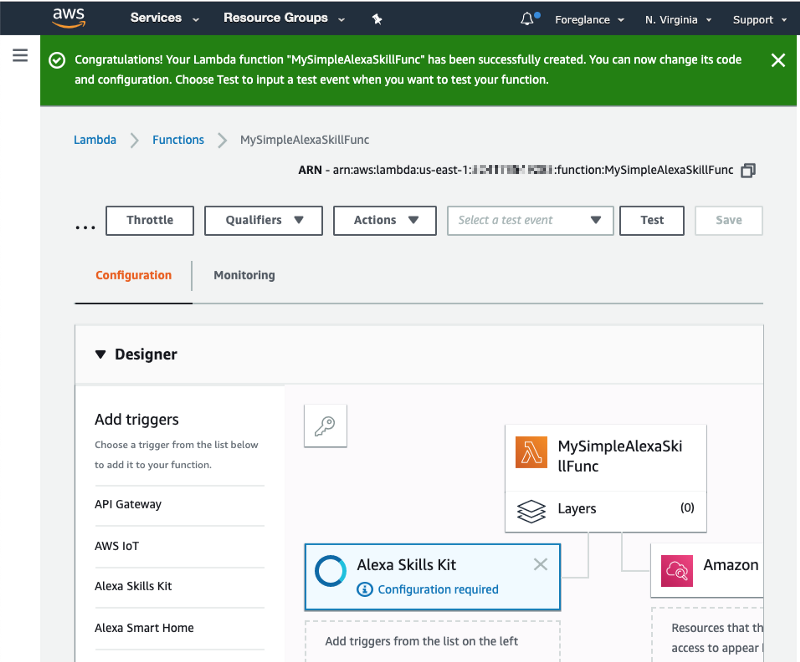The width and height of the screenshot is (800, 662).
Task: Remove the Alexa Skills Kit trigger
Action: (x=541, y=564)
